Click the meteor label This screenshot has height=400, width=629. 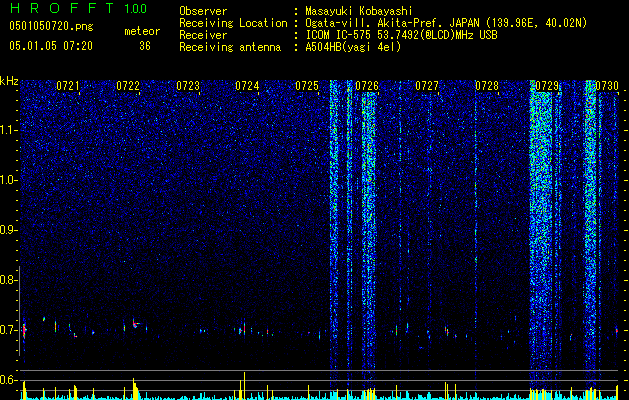(x=142, y=31)
